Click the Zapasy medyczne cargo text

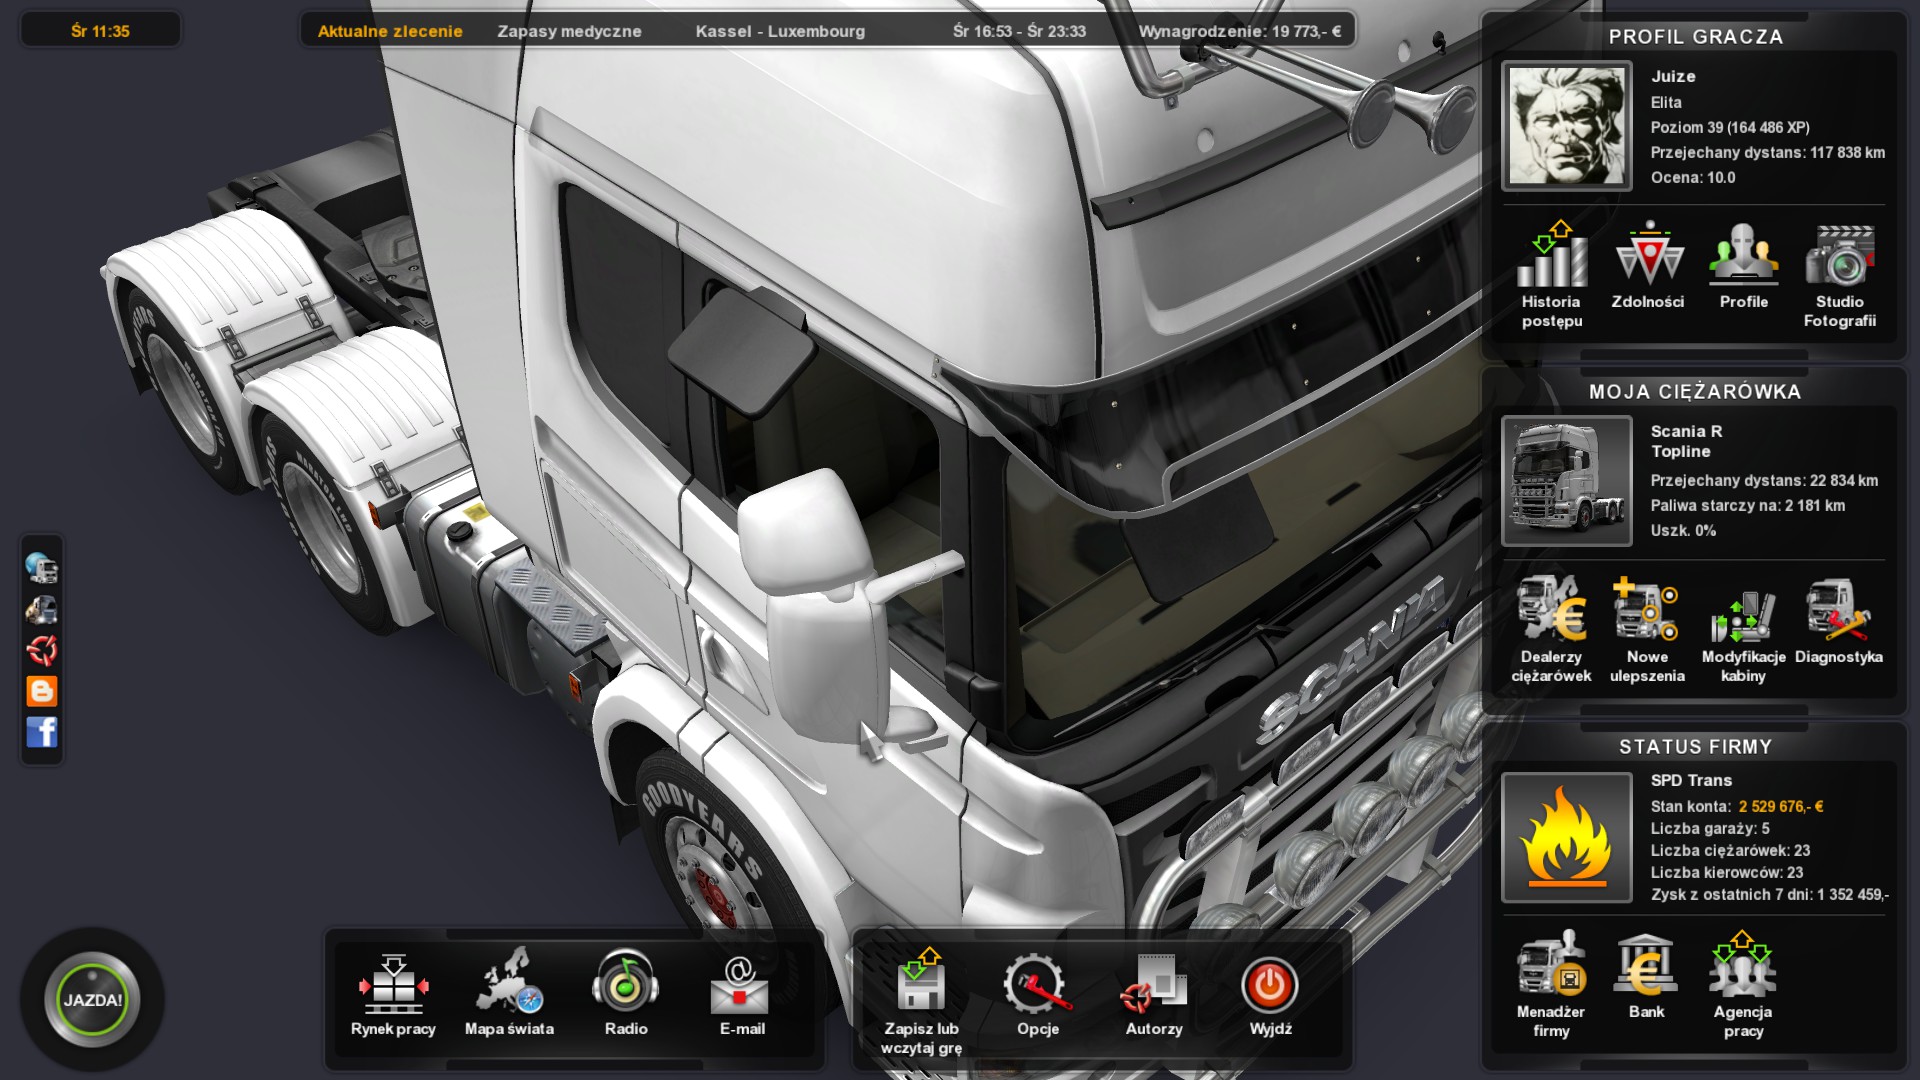pyautogui.click(x=569, y=31)
